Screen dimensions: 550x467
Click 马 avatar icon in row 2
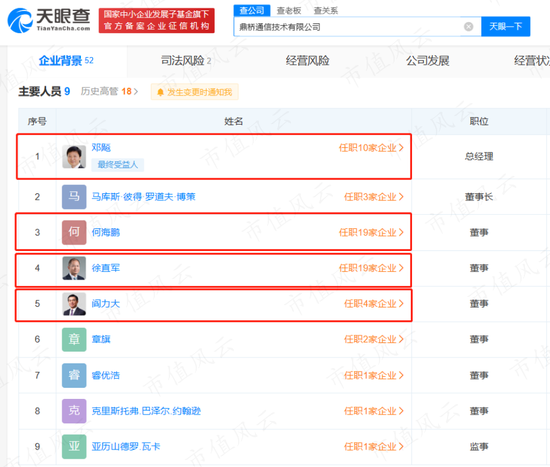74,197
